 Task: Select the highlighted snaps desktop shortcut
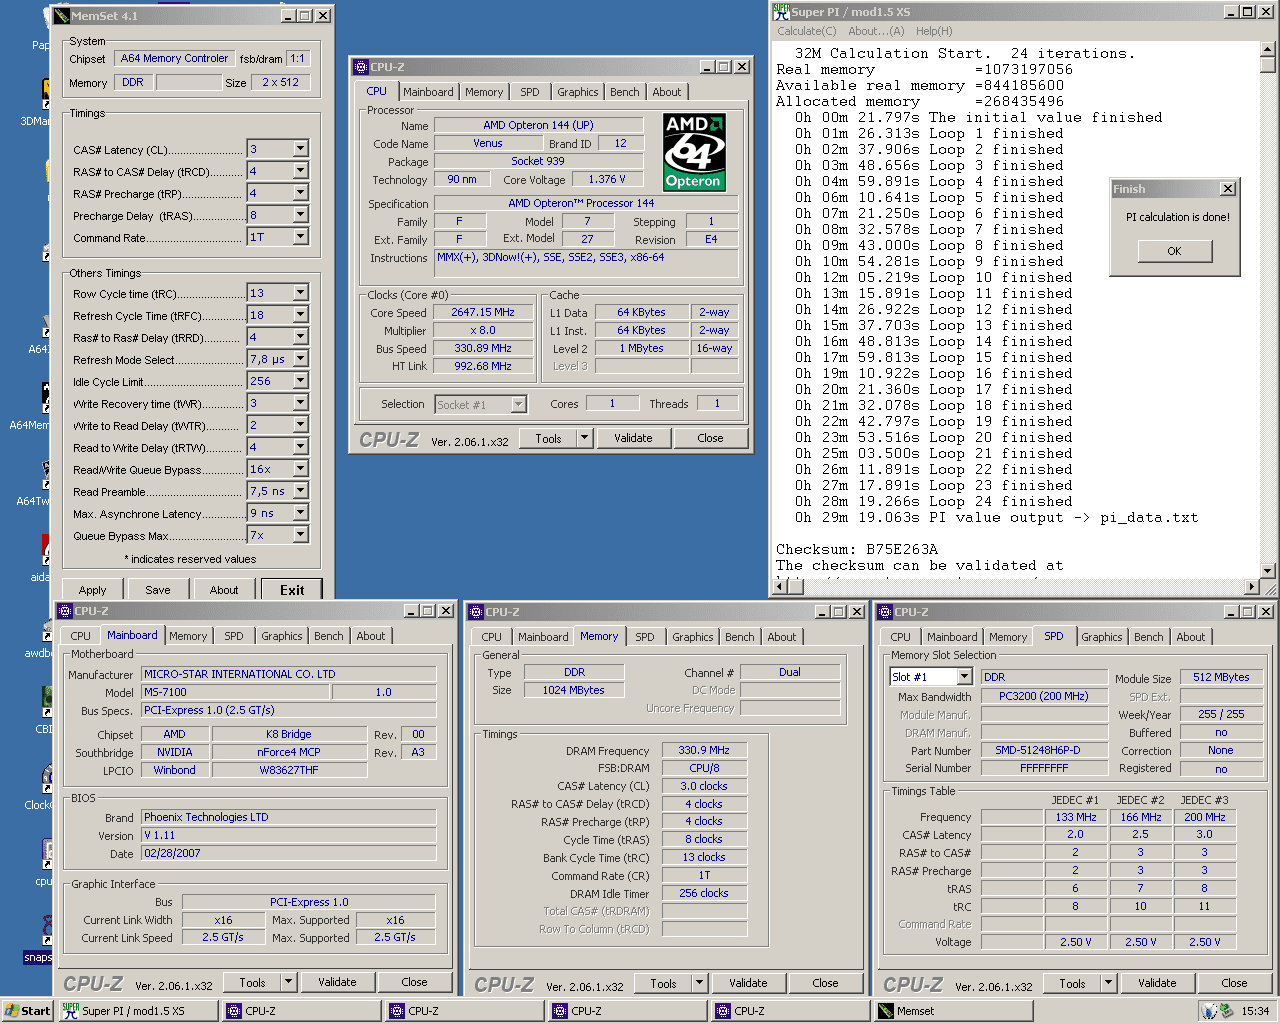pos(37,942)
